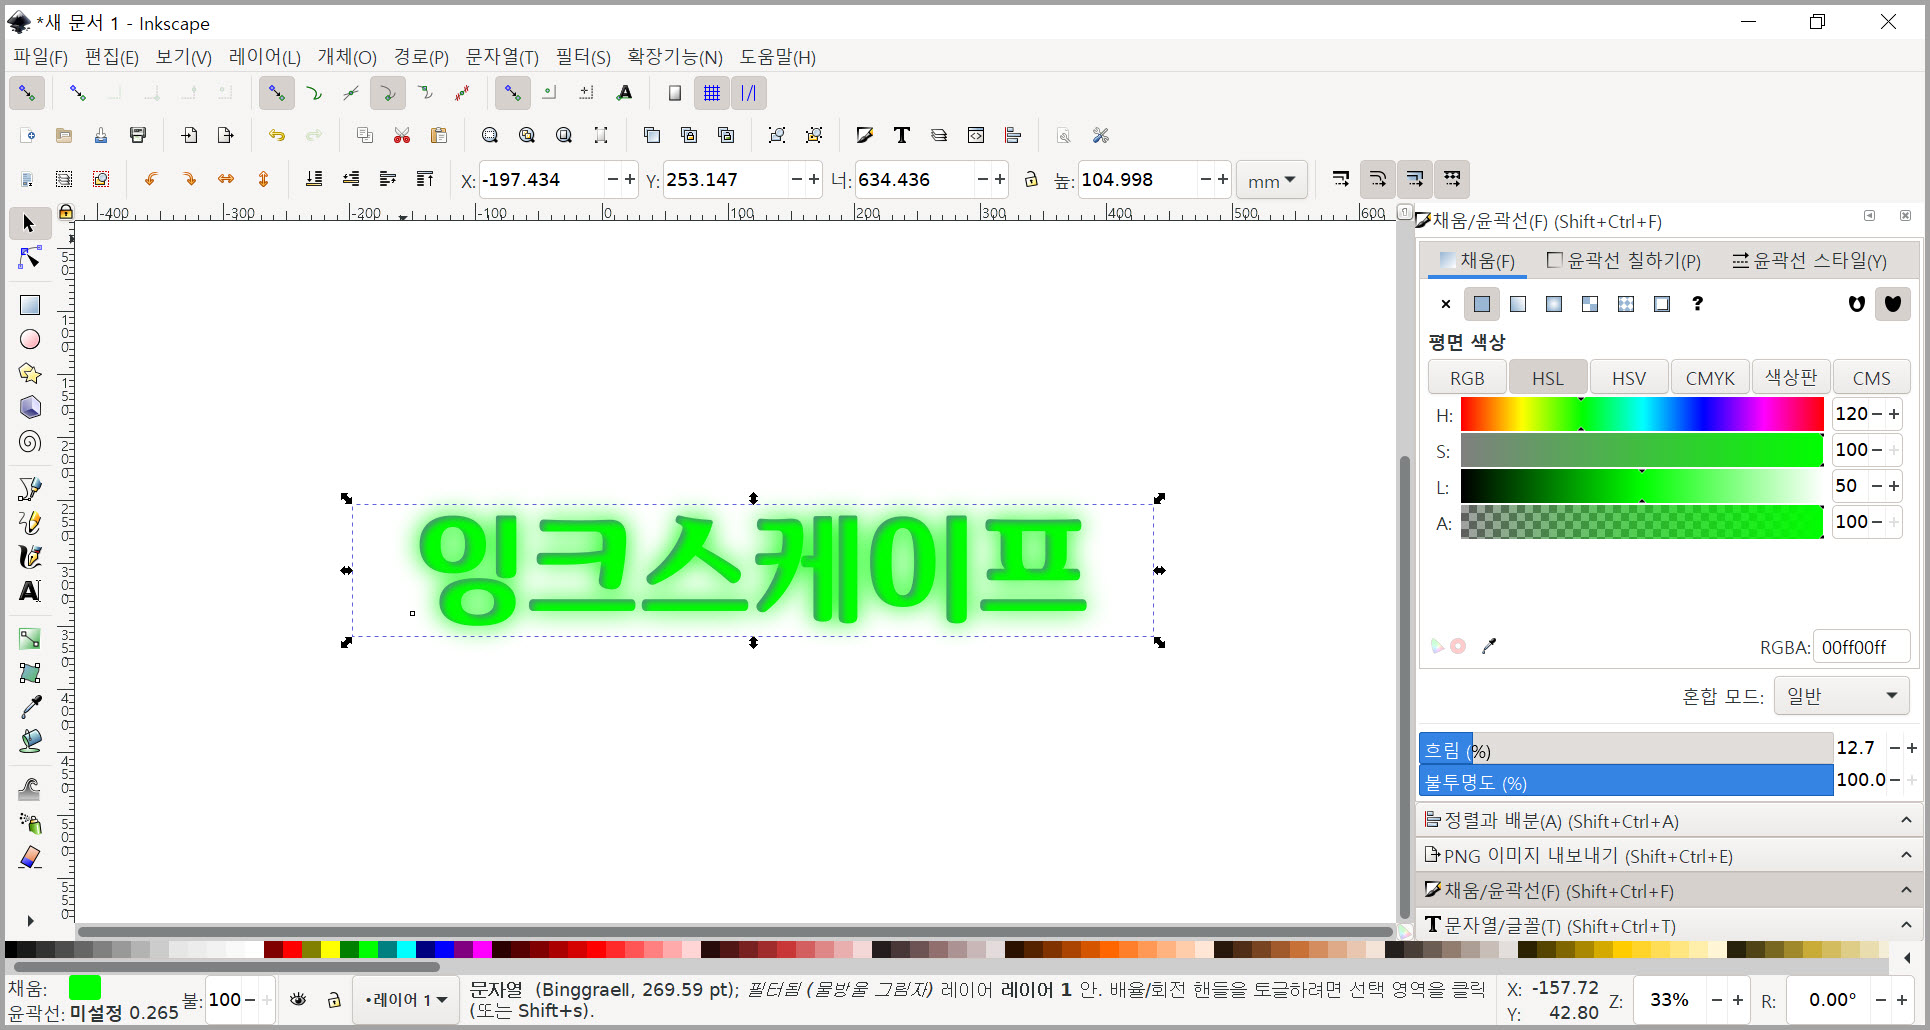Select the arrow Selector tool
The image size is (1930, 1030).
pos(29,223)
